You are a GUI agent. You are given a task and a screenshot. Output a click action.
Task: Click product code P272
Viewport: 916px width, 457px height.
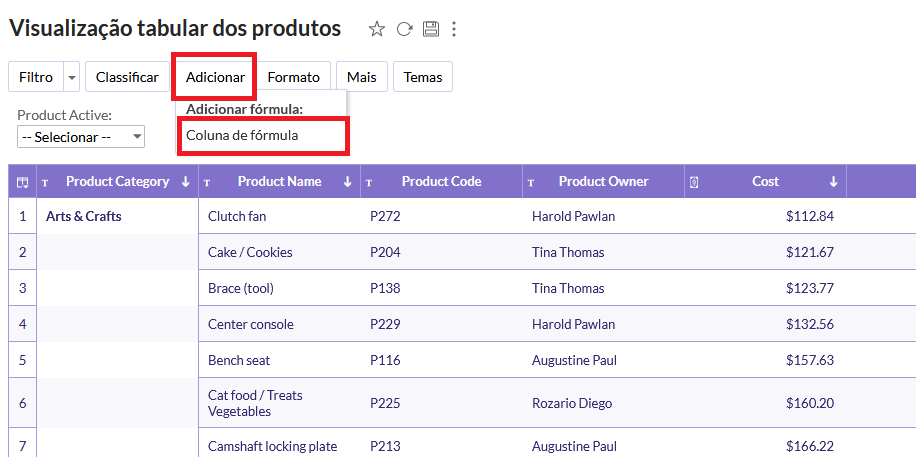pos(385,217)
